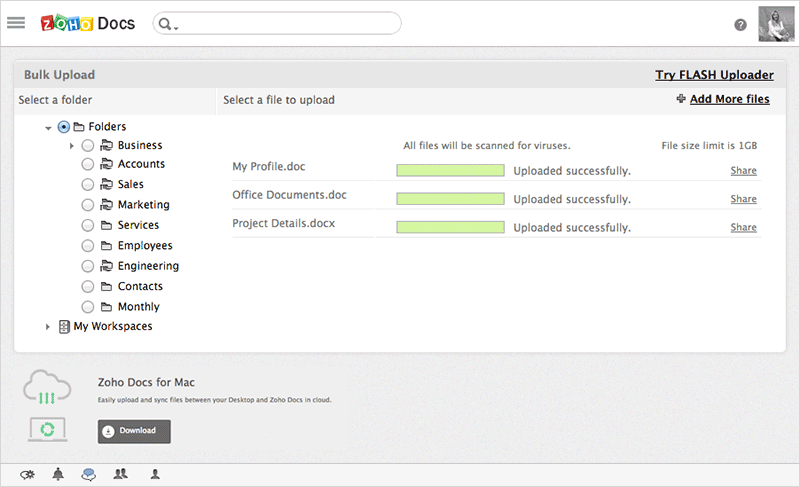Image resolution: width=800 pixels, height=487 pixels.
Task: Select the Employees folder radio button
Action: pos(88,245)
